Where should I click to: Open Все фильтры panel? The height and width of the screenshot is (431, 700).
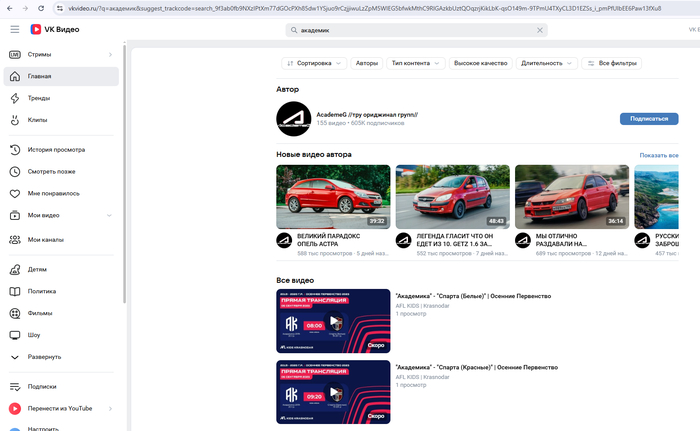tap(611, 63)
